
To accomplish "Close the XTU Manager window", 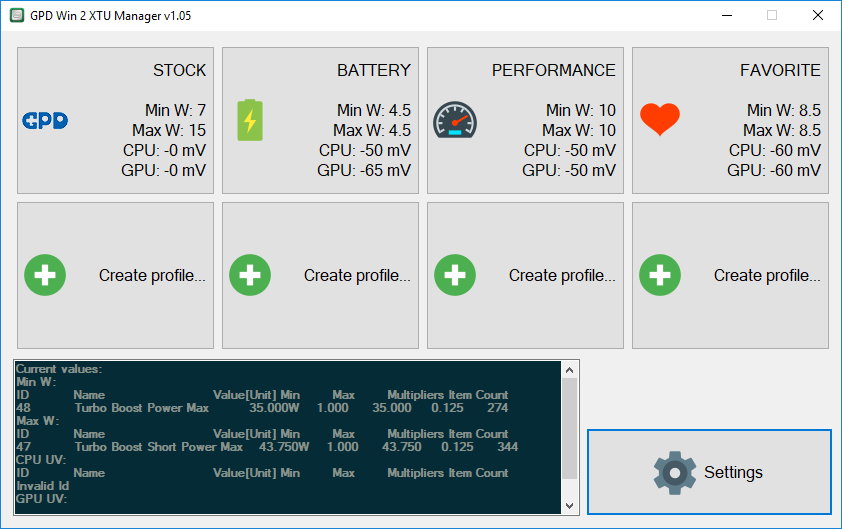I will tap(817, 15).
